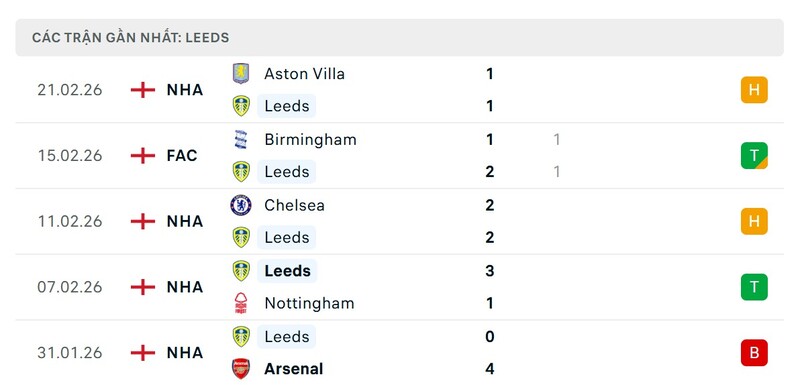This screenshot has height=385, width=800.
Task: Click red B badge for Arsenal match
Action: [x=754, y=353]
